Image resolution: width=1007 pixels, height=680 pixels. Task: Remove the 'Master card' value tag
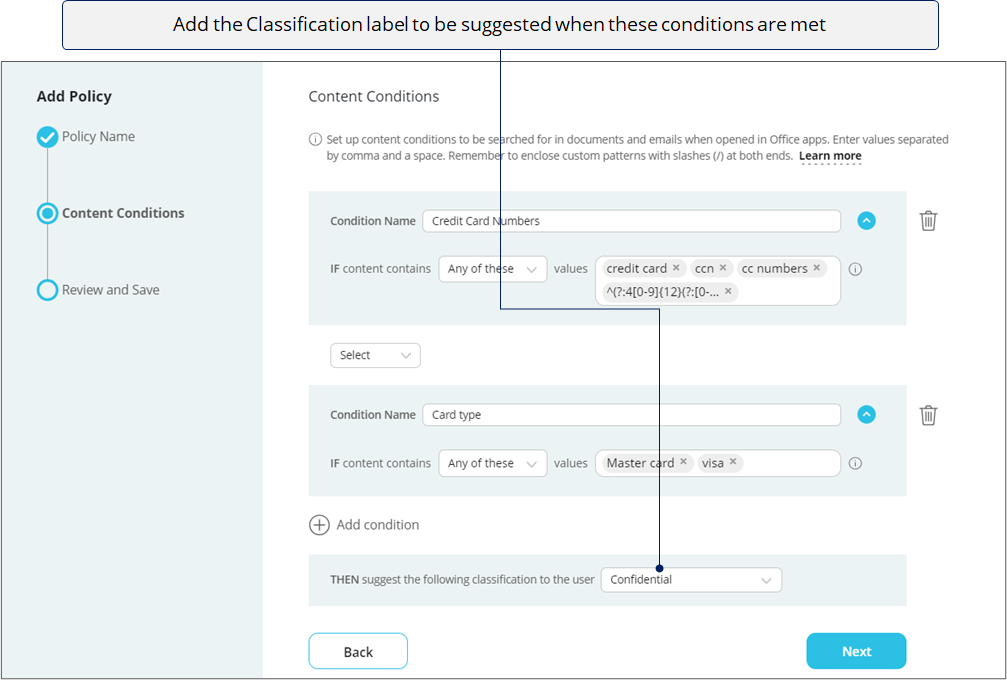coord(683,462)
